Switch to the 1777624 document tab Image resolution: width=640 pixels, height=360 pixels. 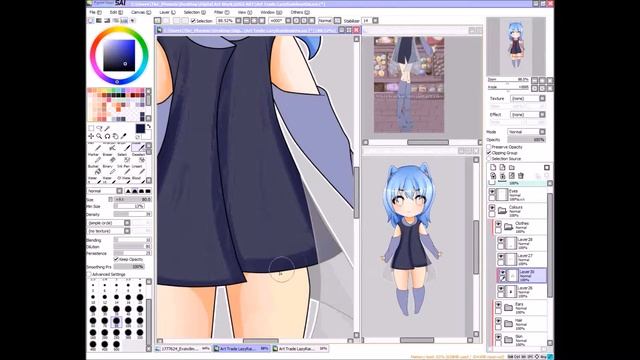(183, 349)
